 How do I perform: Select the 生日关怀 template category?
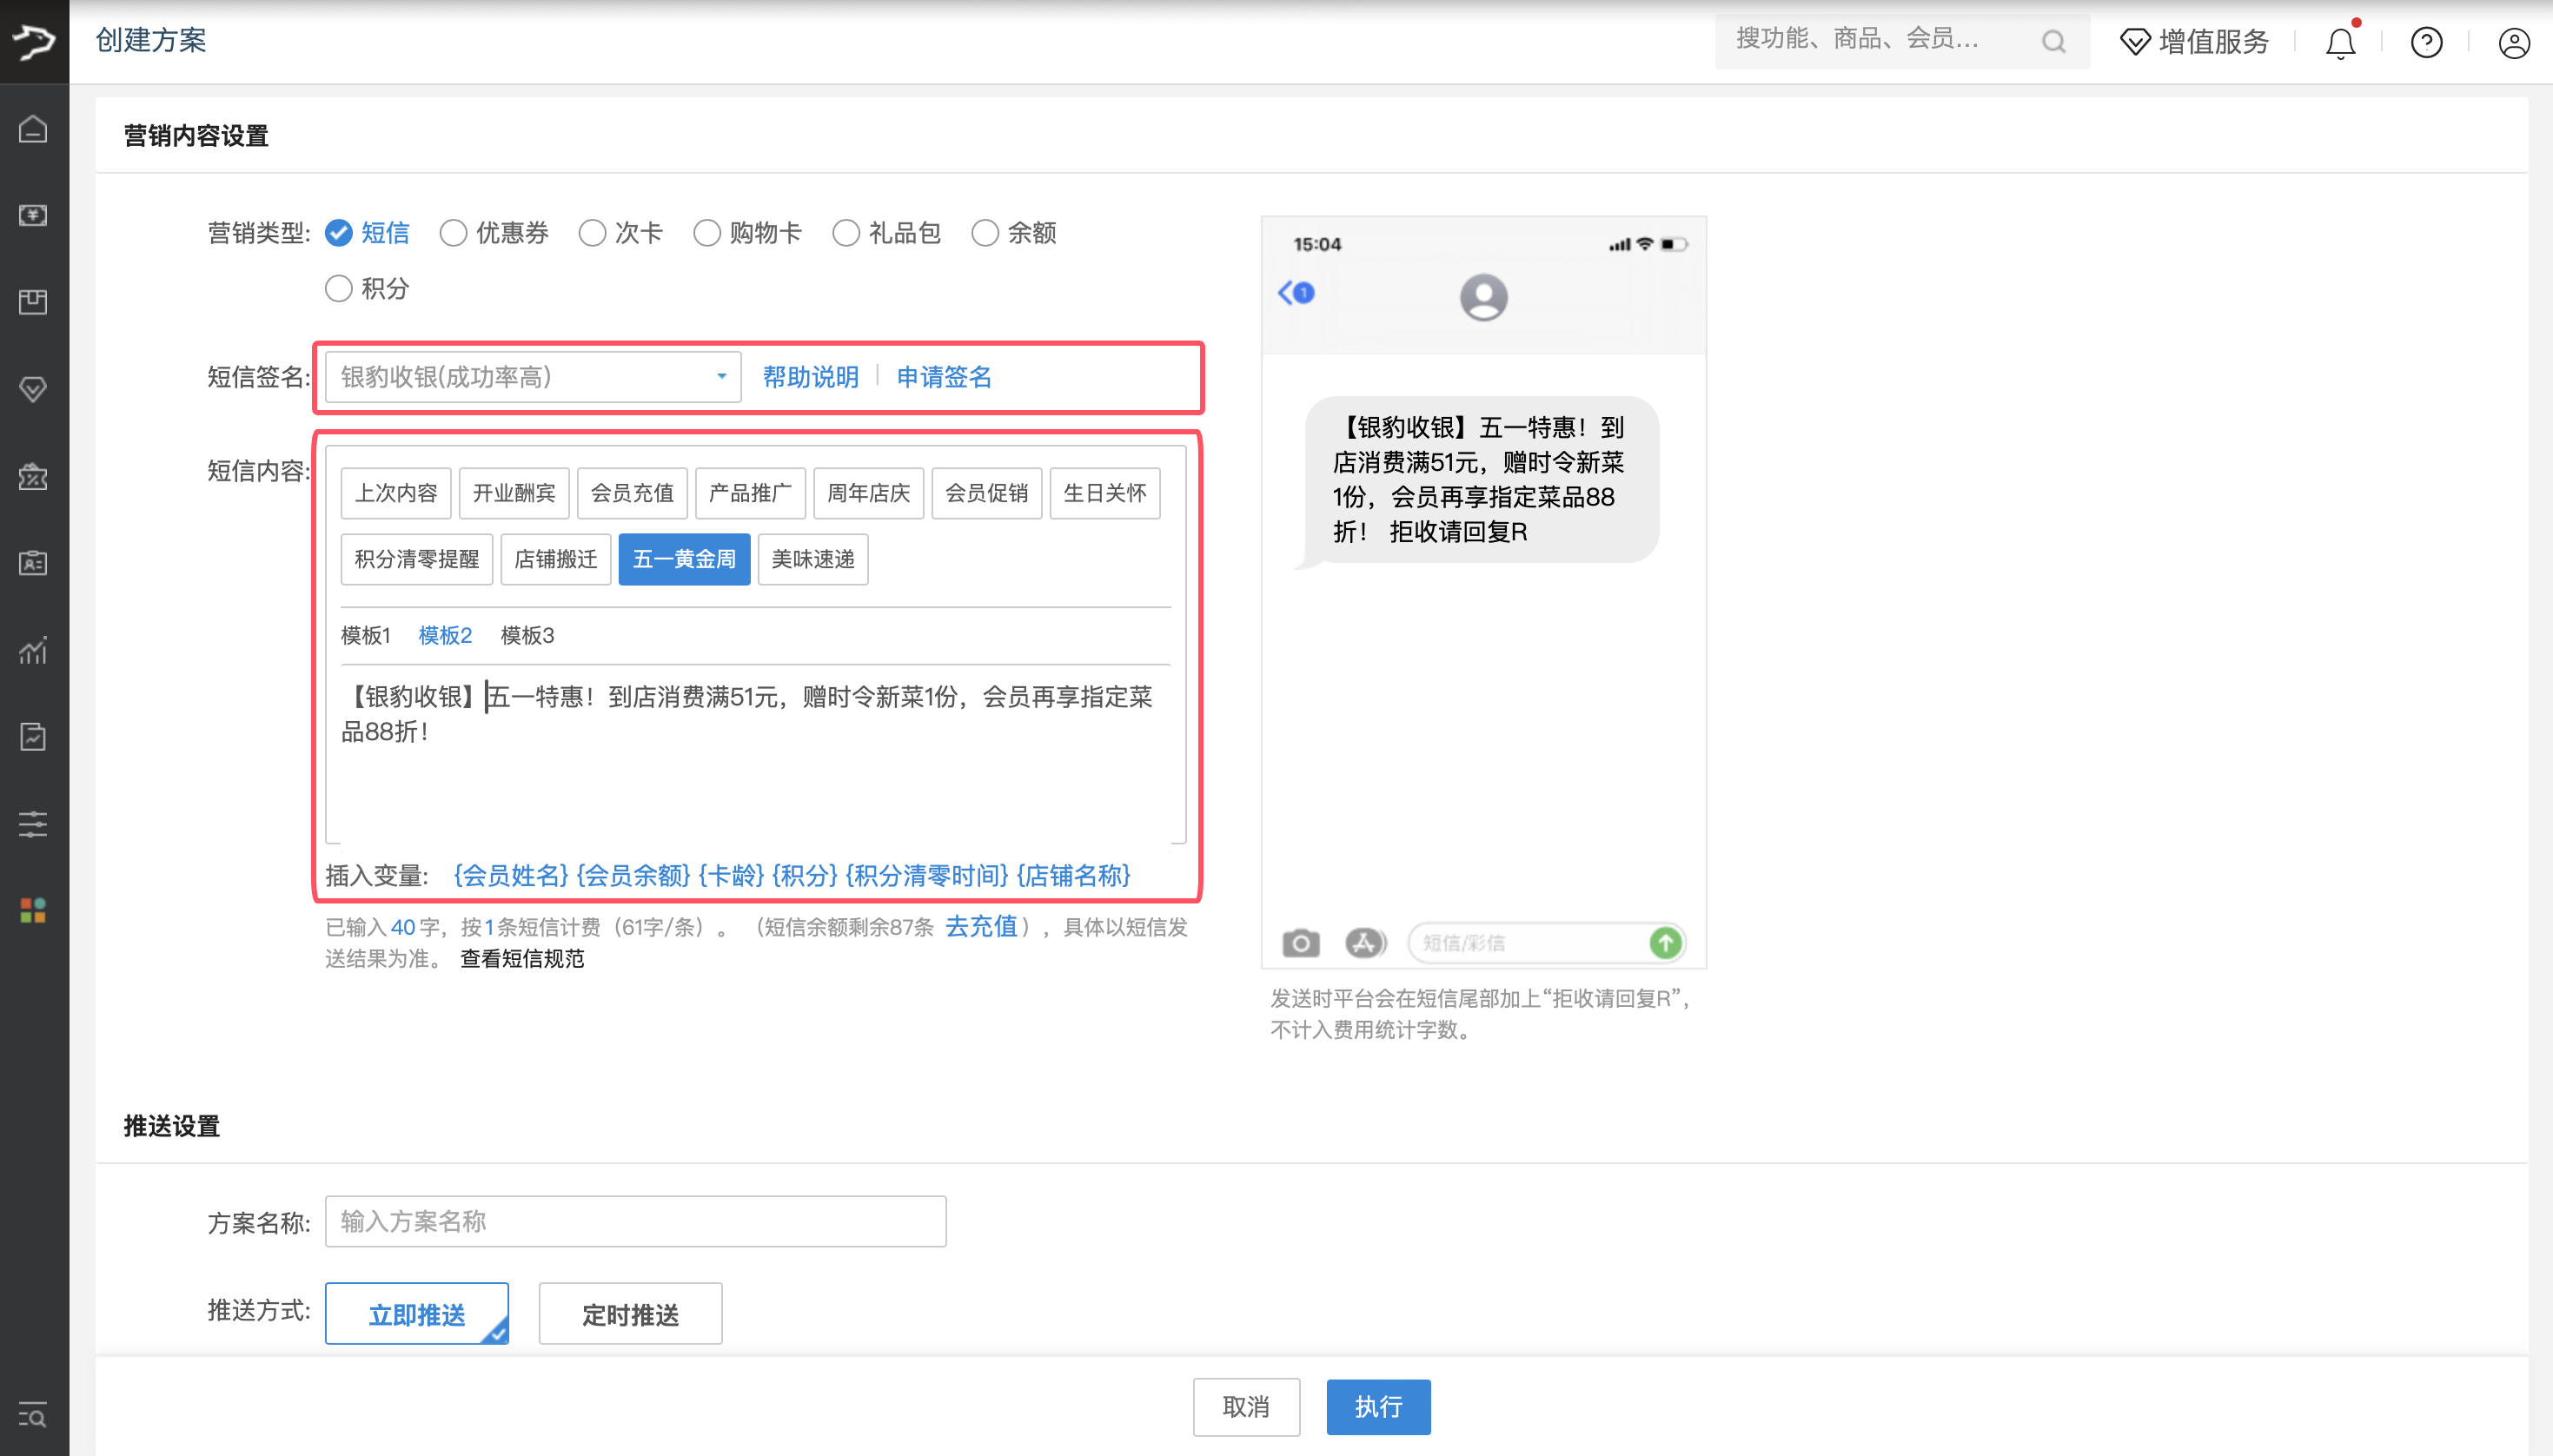coord(1104,493)
